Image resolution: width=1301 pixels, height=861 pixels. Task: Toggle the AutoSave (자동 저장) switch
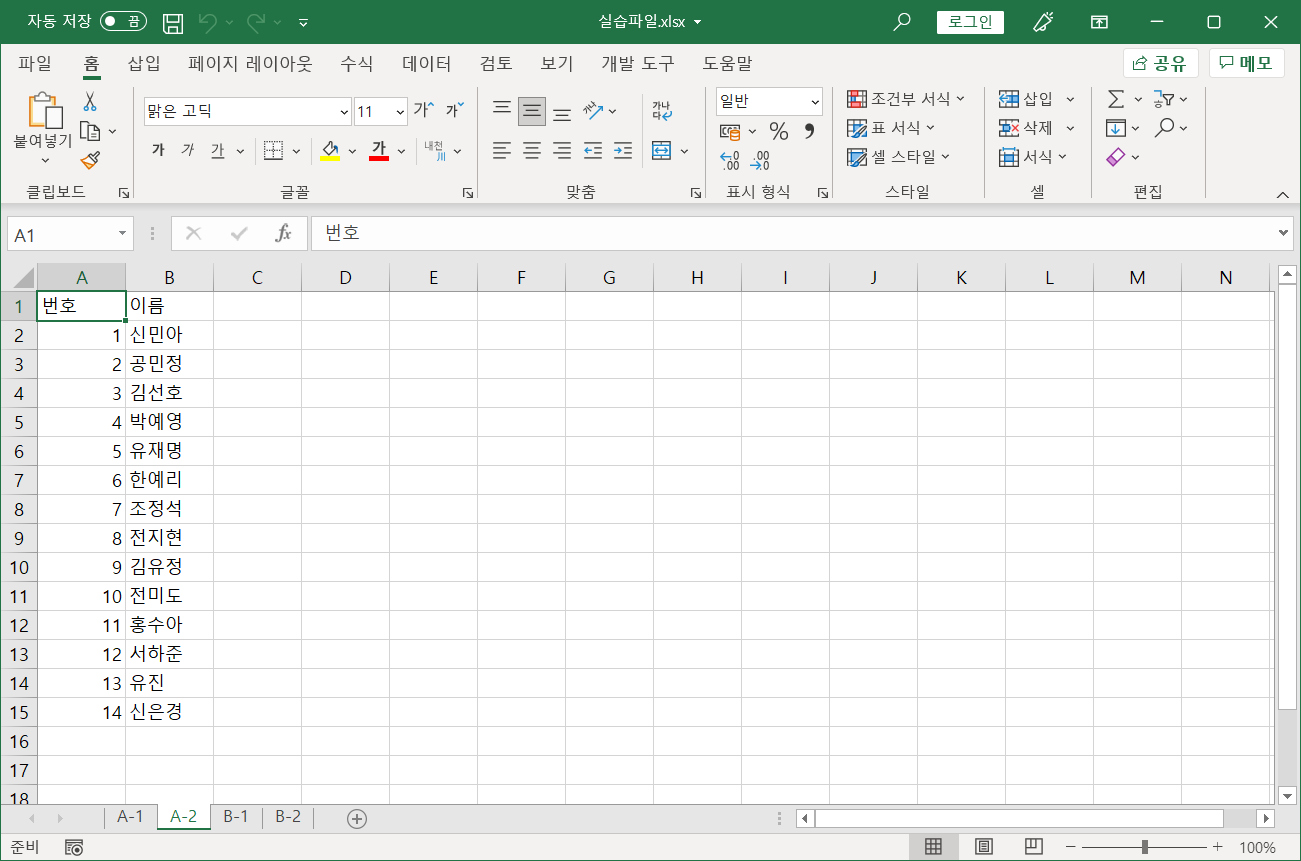[x=124, y=22]
